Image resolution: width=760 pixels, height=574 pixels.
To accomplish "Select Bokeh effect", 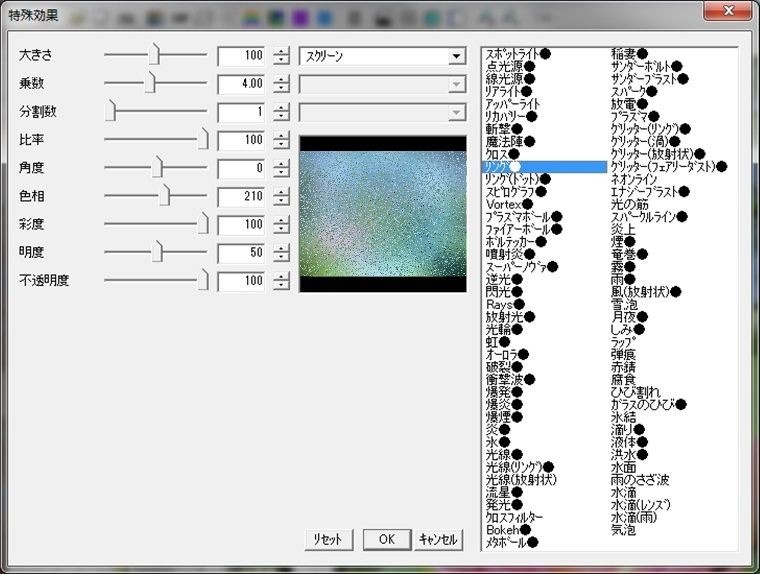I will (x=508, y=530).
